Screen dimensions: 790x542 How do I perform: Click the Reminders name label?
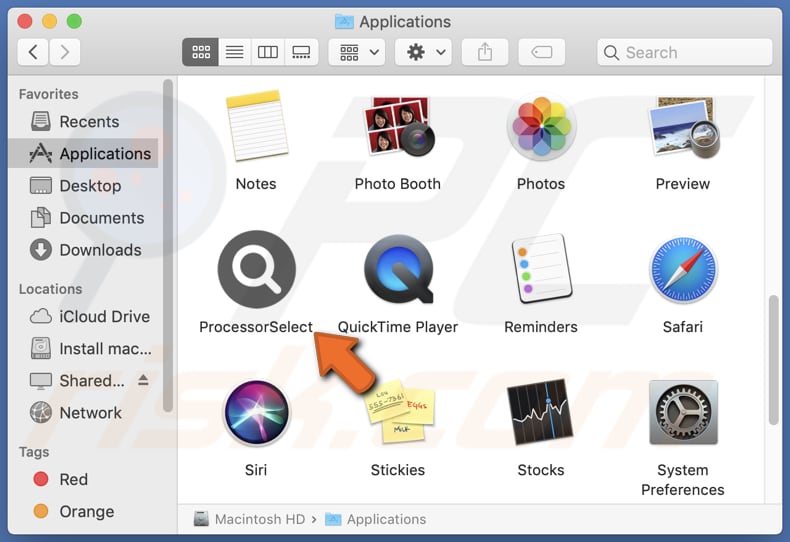pos(541,327)
